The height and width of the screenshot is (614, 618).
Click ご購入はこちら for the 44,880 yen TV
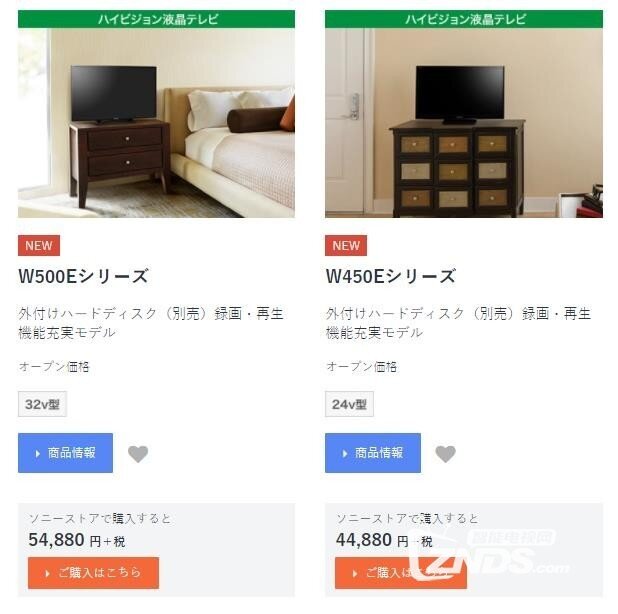[401, 573]
